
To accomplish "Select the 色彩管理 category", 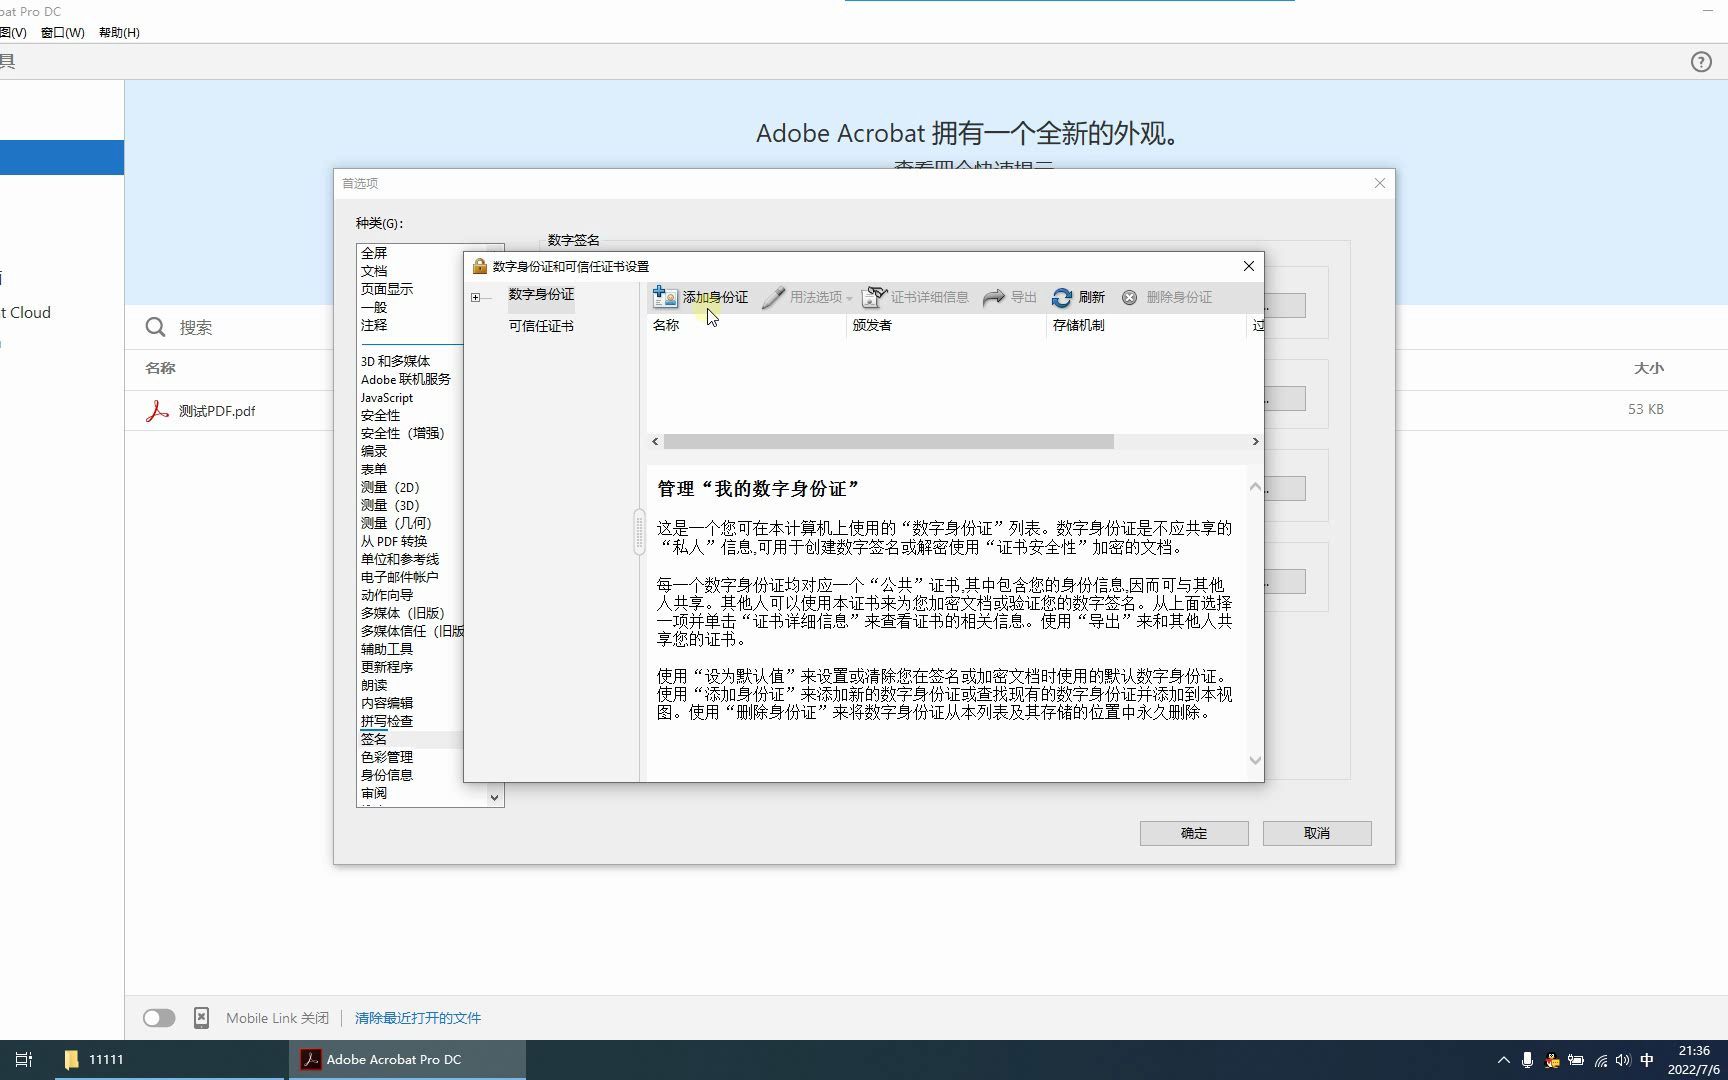I will [387, 757].
